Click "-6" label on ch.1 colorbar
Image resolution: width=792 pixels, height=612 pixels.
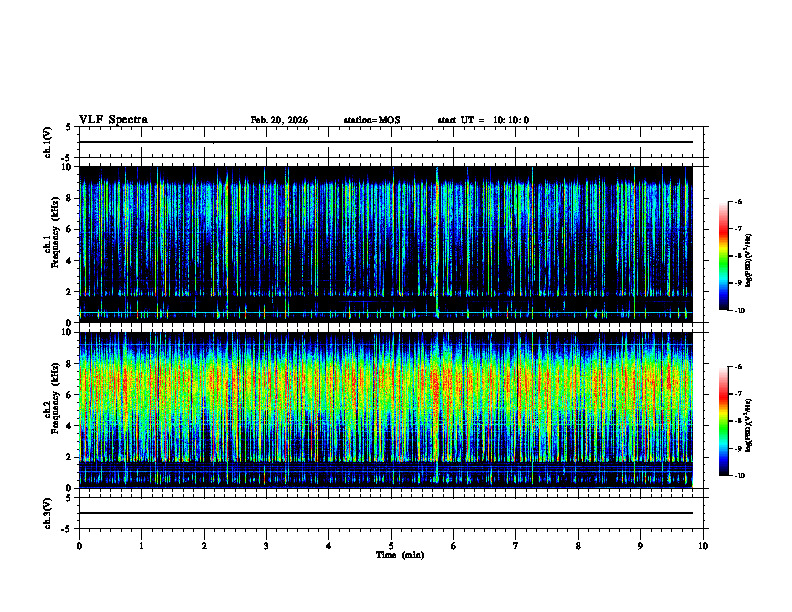point(738,201)
